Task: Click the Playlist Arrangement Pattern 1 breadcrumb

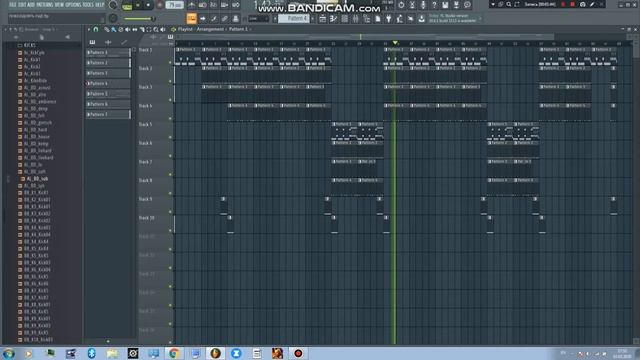Action: pyautogui.click(x=213, y=29)
